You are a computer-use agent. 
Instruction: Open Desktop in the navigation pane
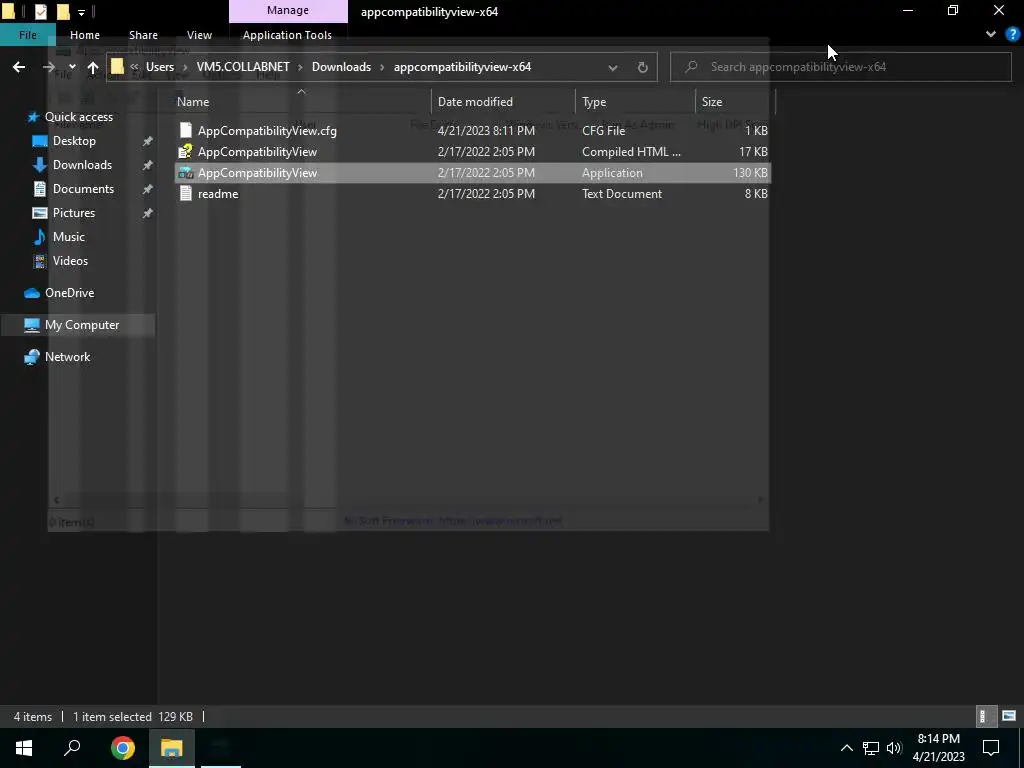click(74, 141)
